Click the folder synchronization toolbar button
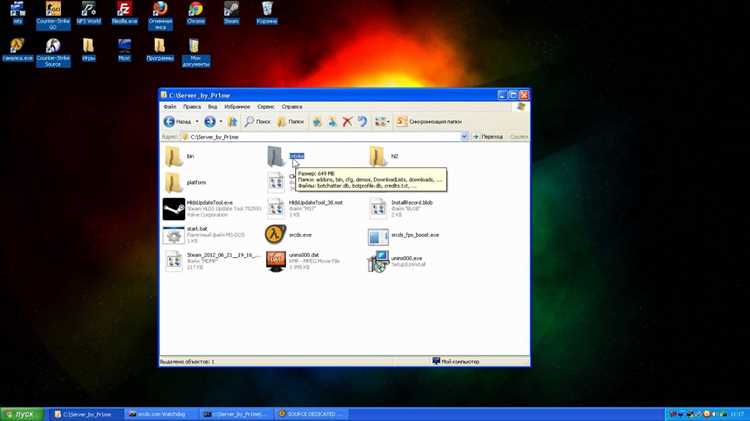750x421 pixels. pyautogui.click(x=429, y=122)
